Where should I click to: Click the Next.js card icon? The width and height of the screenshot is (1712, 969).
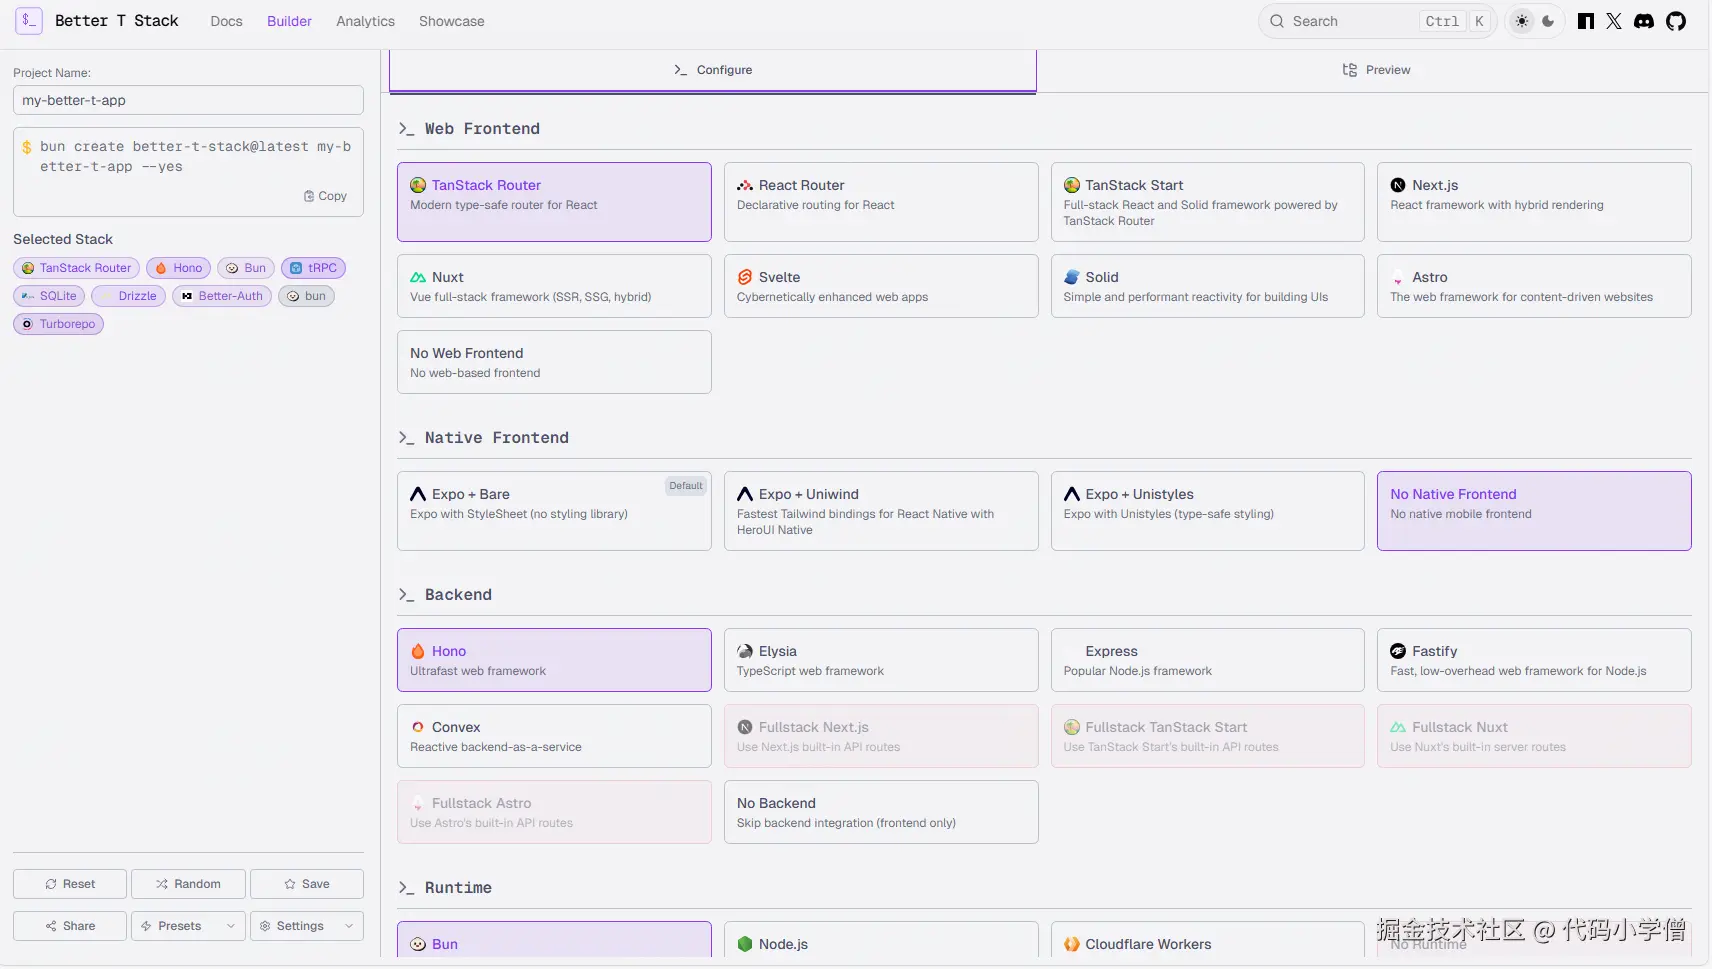[1398, 185]
